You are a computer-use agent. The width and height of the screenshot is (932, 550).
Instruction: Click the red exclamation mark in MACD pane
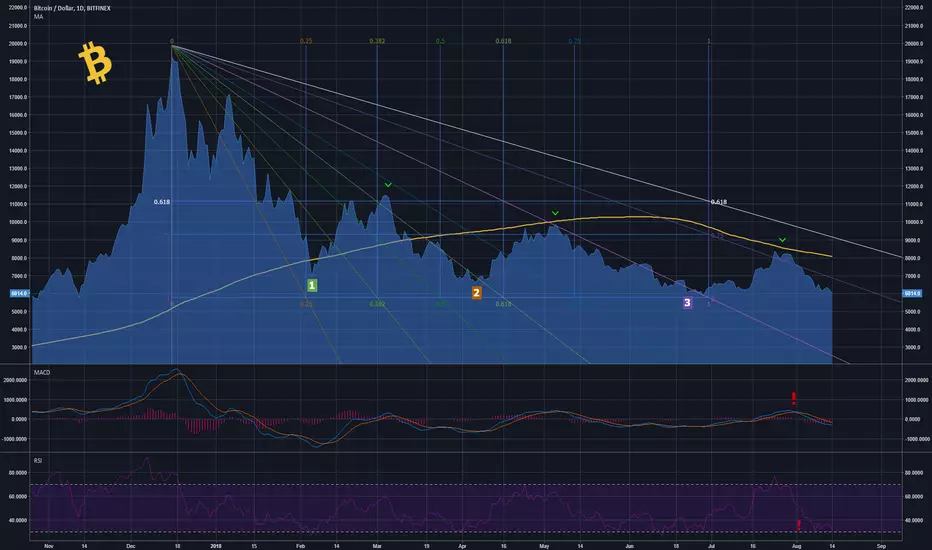[x=794, y=398]
